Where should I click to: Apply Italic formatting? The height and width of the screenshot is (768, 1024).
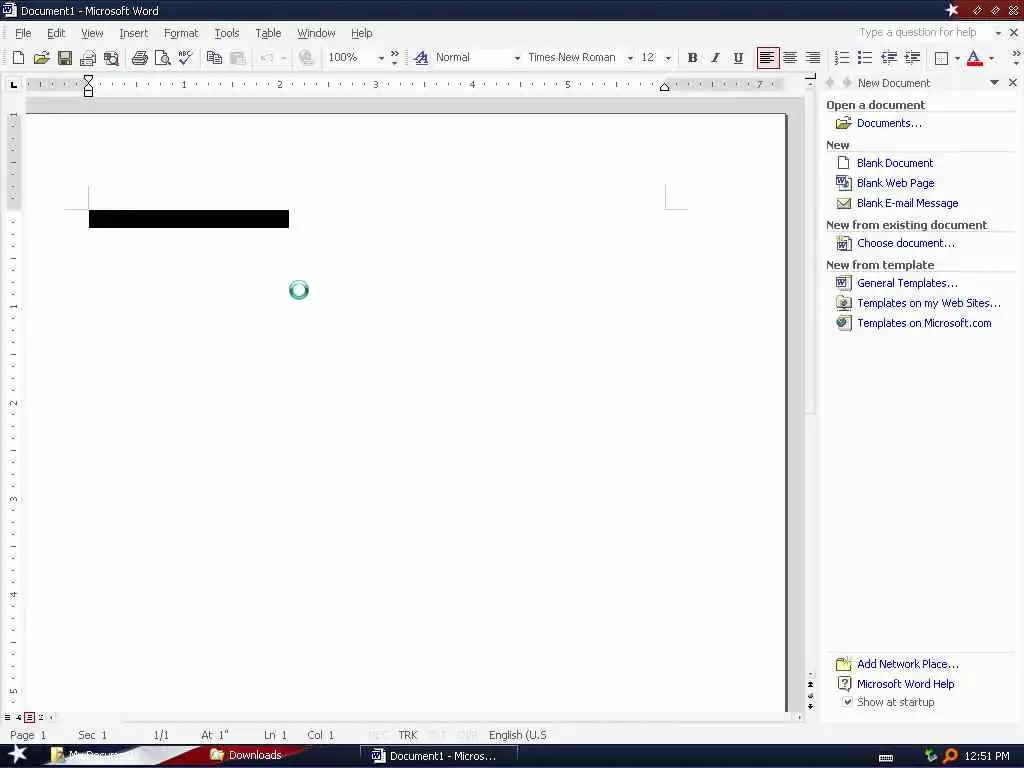pos(715,58)
